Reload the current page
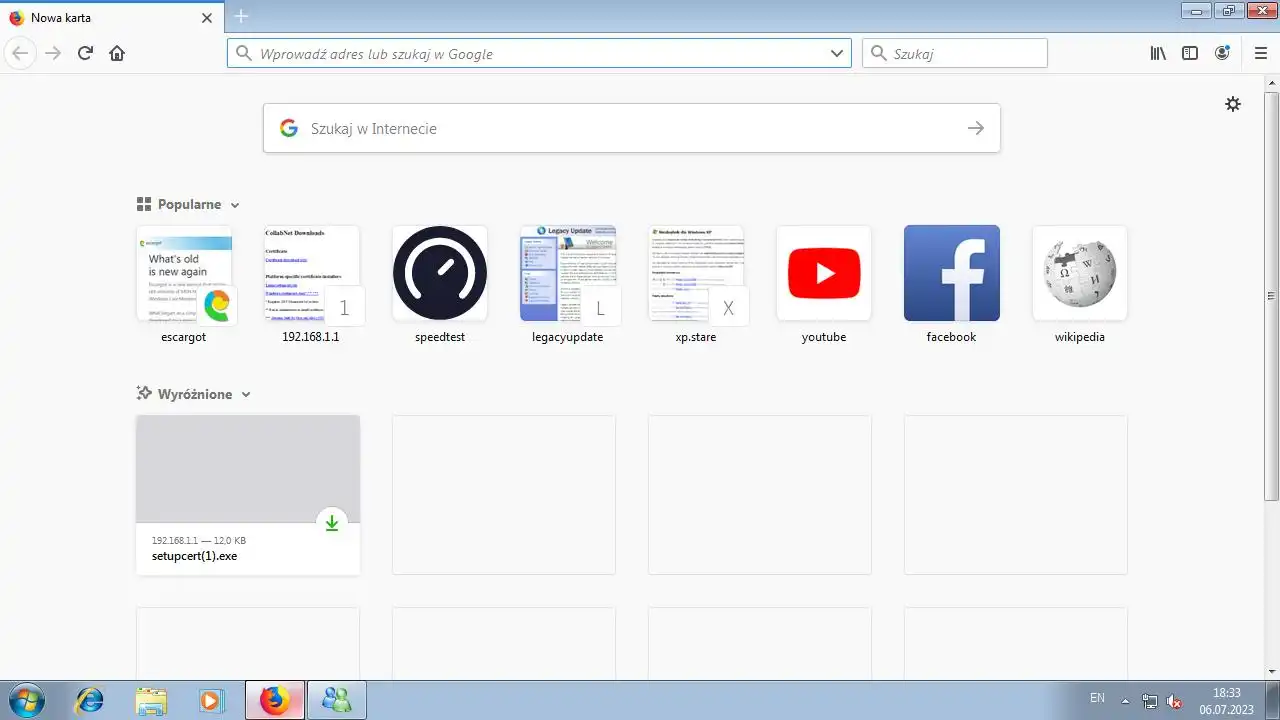This screenshot has width=1280, height=720. [x=85, y=53]
